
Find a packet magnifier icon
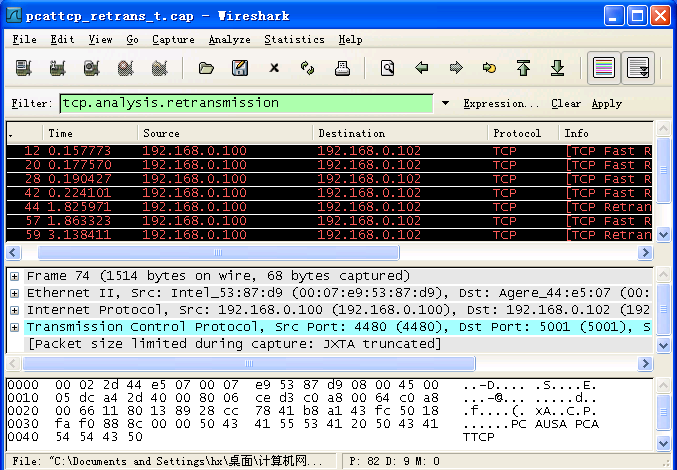pyautogui.click(x=387, y=68)
